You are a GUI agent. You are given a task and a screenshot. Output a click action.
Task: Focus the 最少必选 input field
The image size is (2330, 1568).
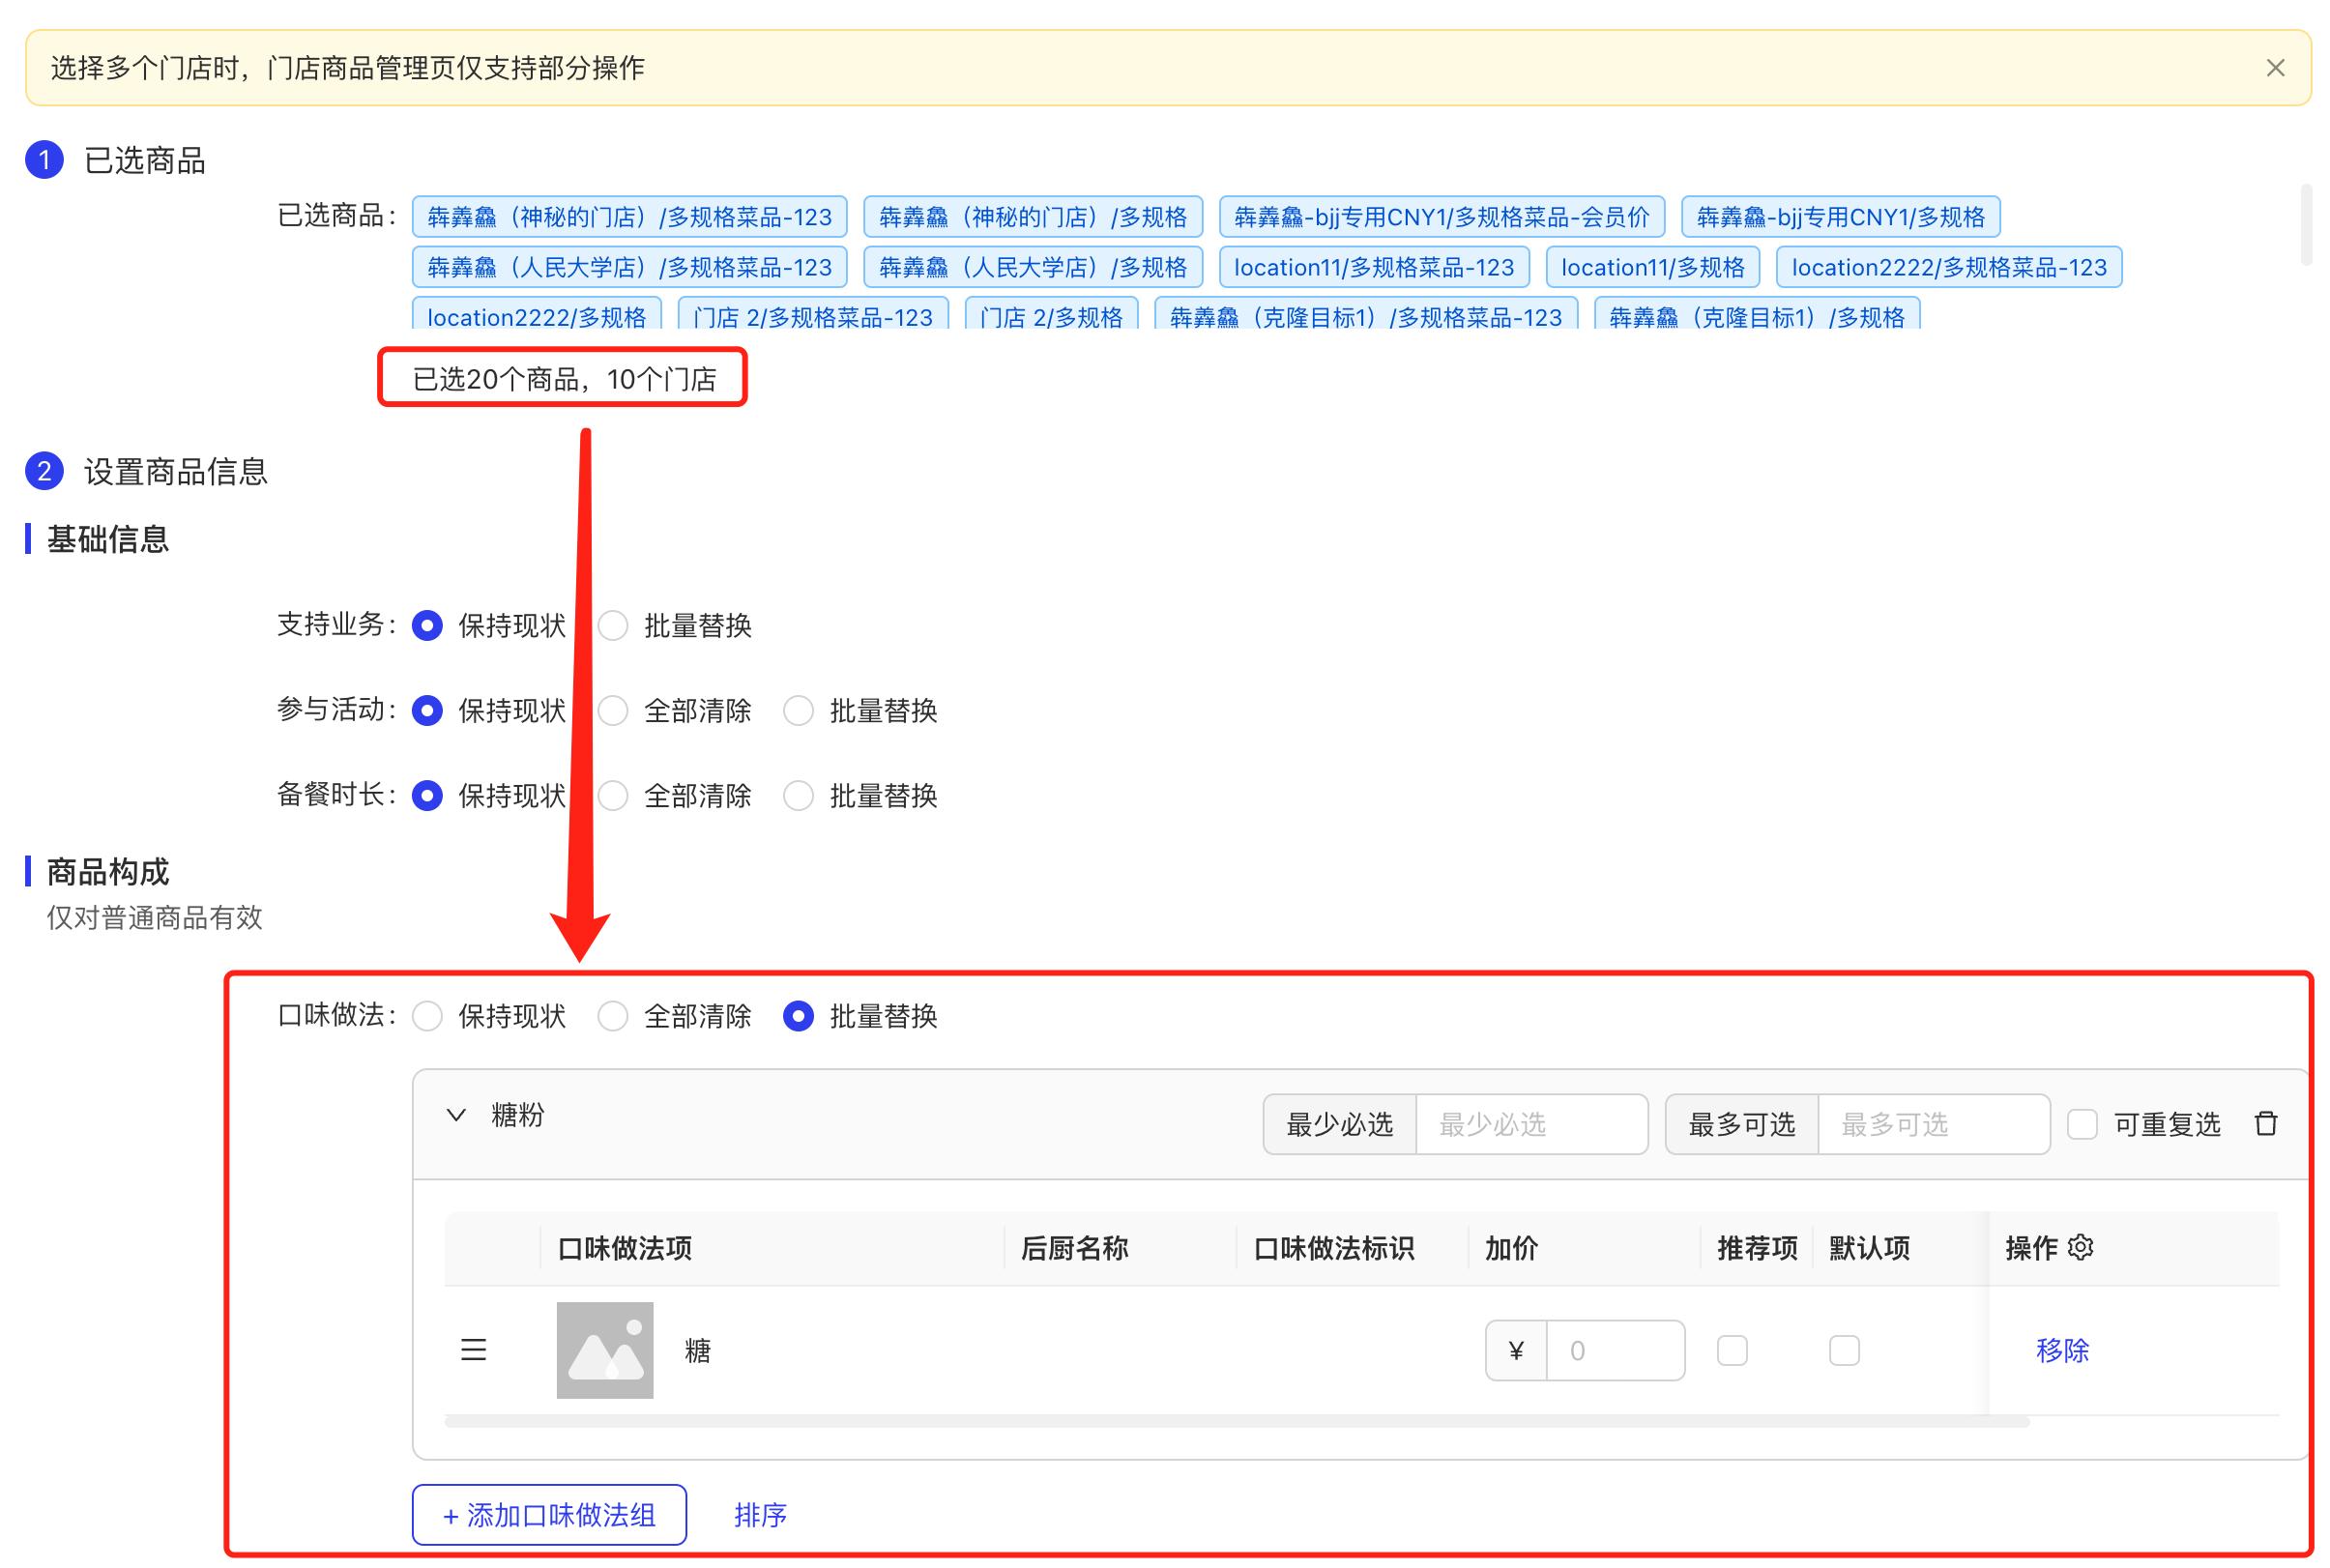(x=1531, y=1124)
